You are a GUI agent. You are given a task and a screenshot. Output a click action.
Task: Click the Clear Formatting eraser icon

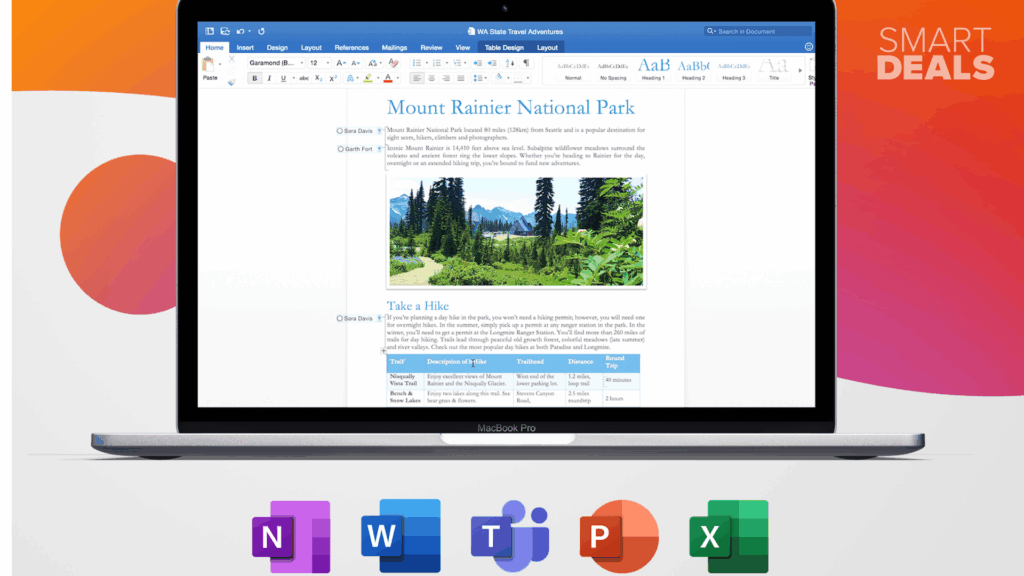(x=393, y=63)
